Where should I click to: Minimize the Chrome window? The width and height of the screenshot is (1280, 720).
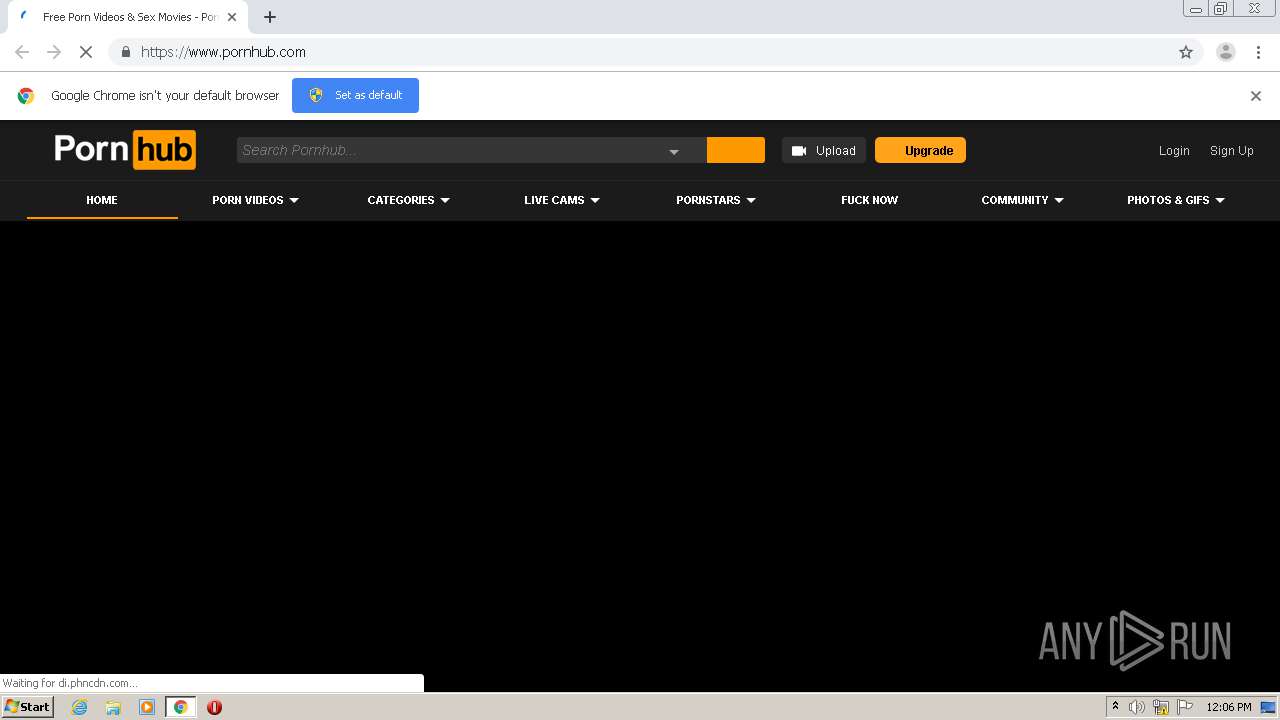[x=1196, y=9]
